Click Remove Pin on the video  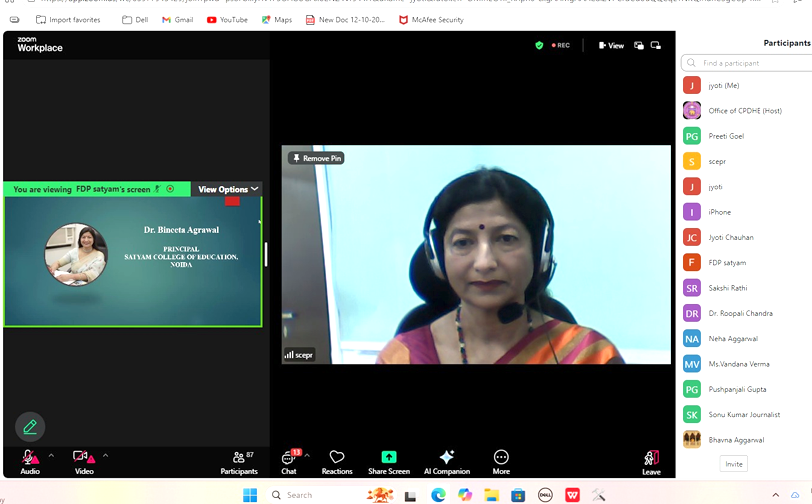pyautogui.click(x=316, y=158)
